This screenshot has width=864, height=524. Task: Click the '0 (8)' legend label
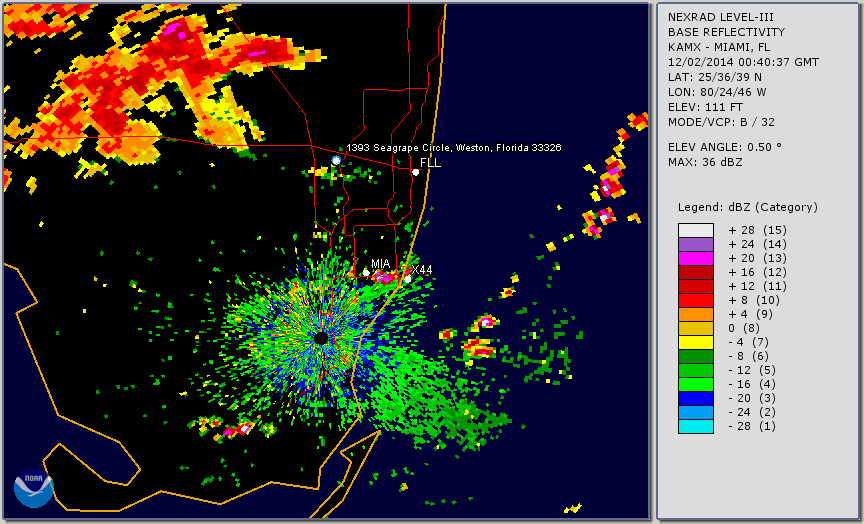744,328
